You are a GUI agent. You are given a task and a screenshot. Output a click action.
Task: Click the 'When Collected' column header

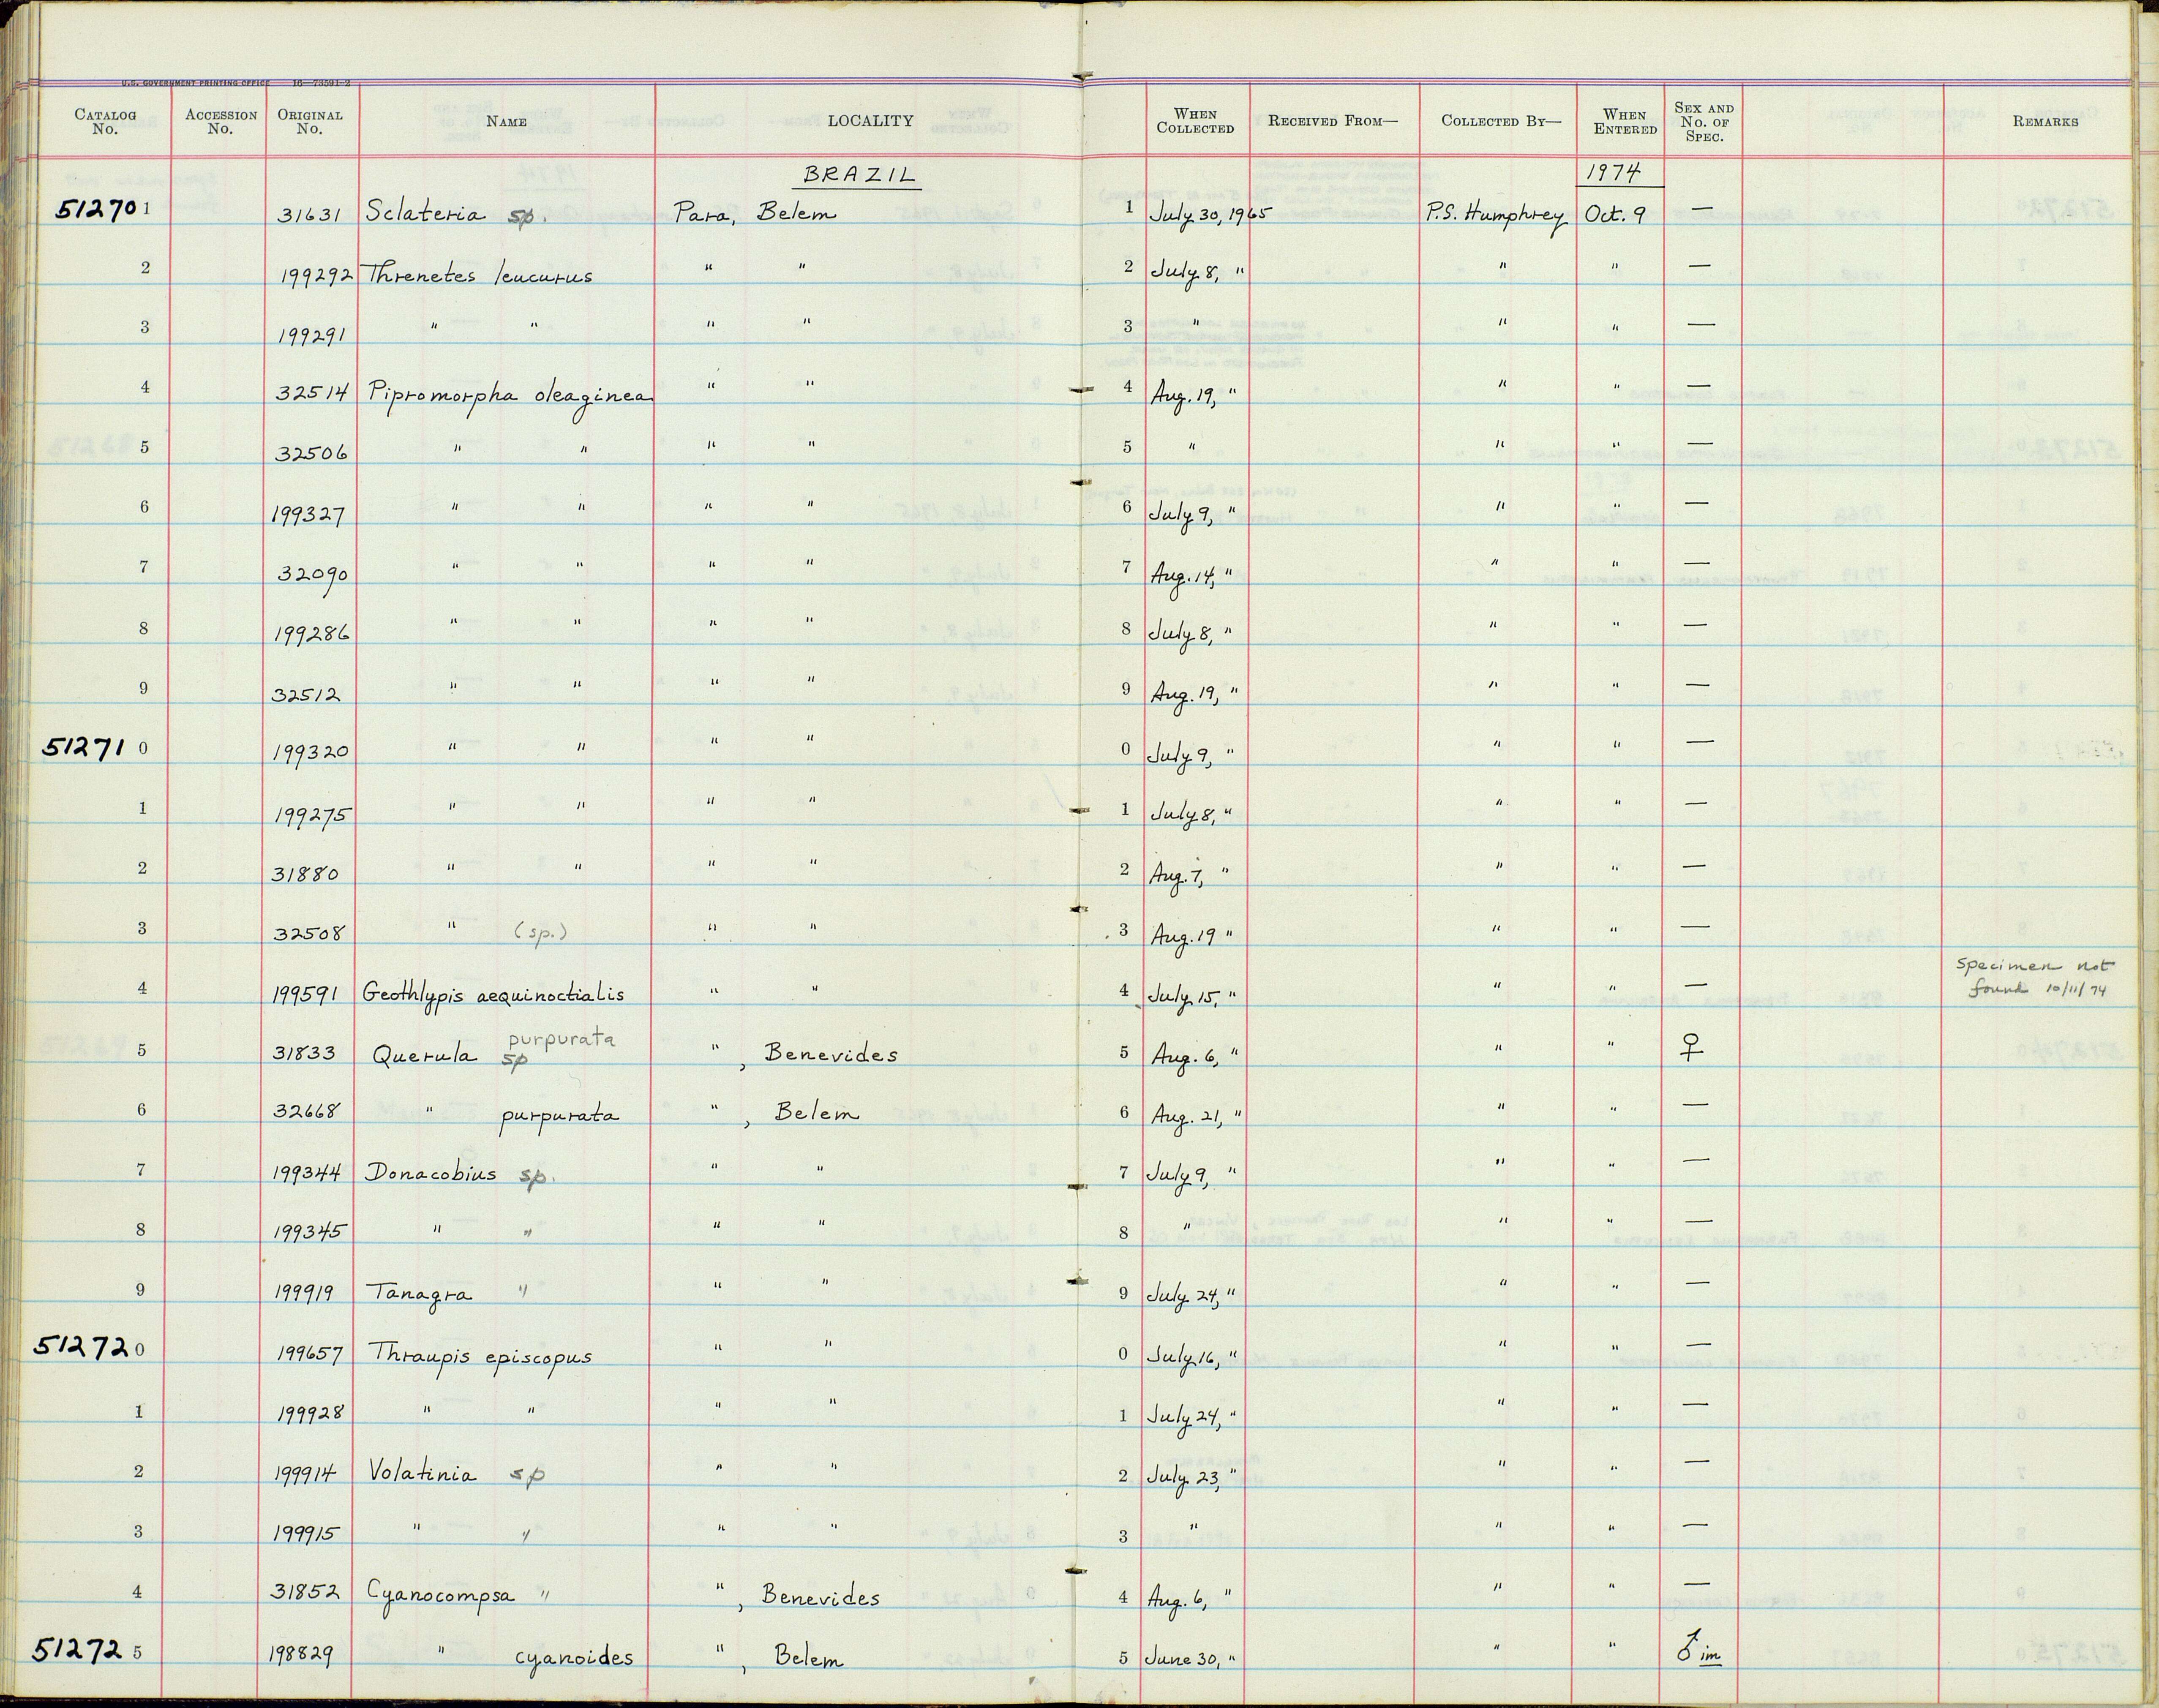1195,121
